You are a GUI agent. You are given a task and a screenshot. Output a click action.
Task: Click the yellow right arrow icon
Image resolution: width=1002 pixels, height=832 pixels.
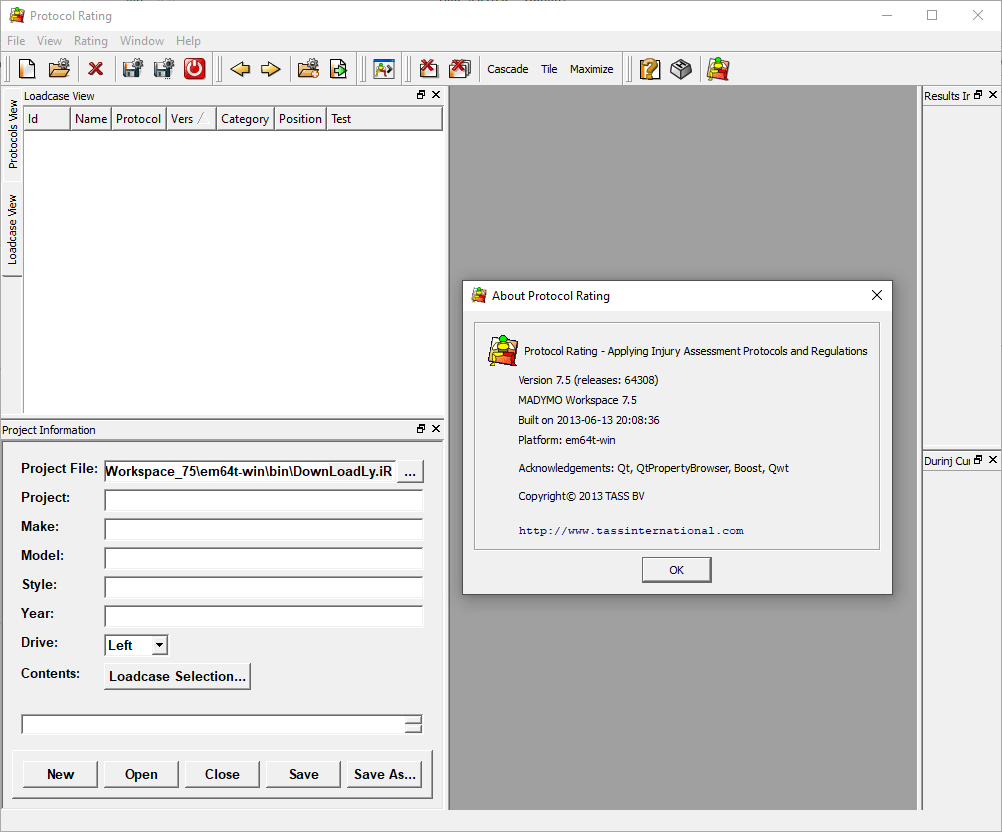tap(270, 69)
